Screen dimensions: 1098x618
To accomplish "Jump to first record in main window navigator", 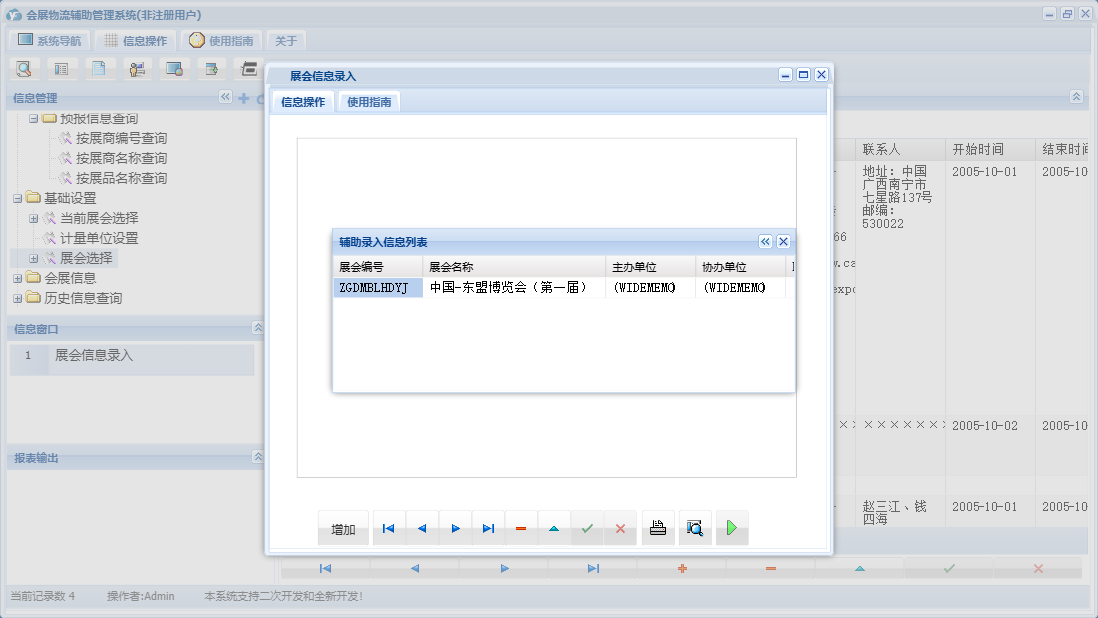I will [325, 568].
